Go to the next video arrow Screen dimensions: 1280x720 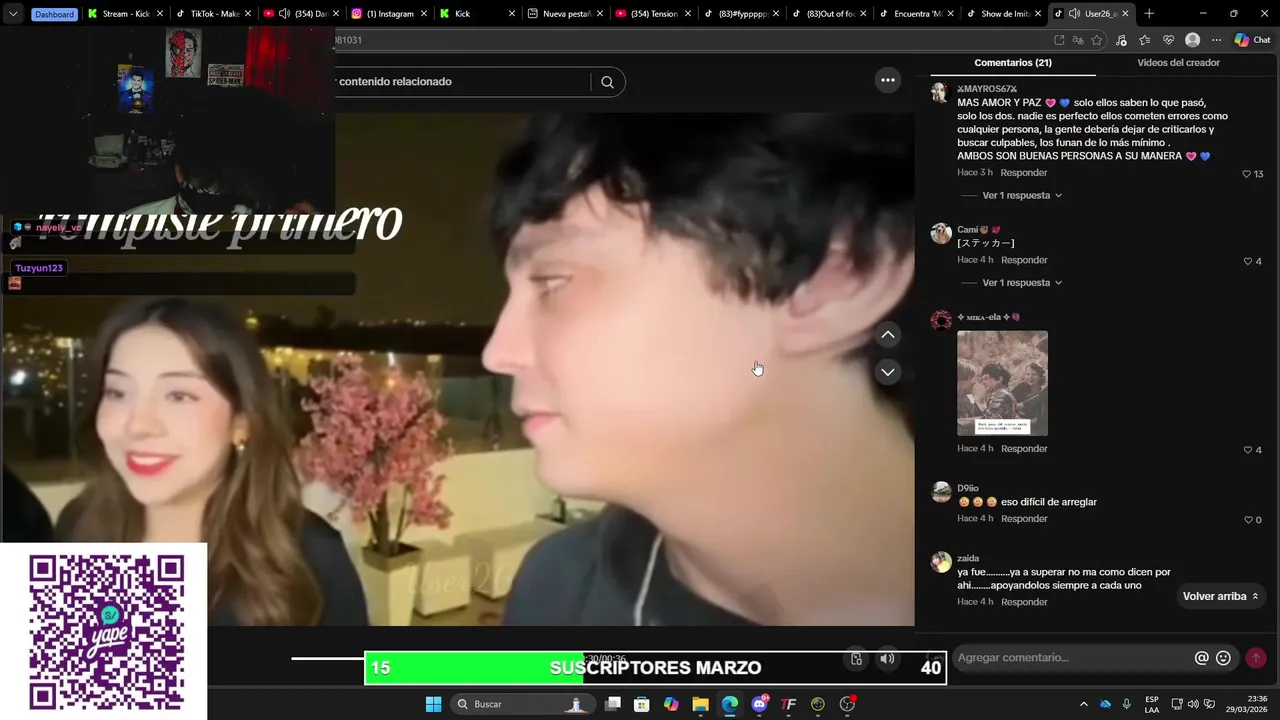coord(887,372)
